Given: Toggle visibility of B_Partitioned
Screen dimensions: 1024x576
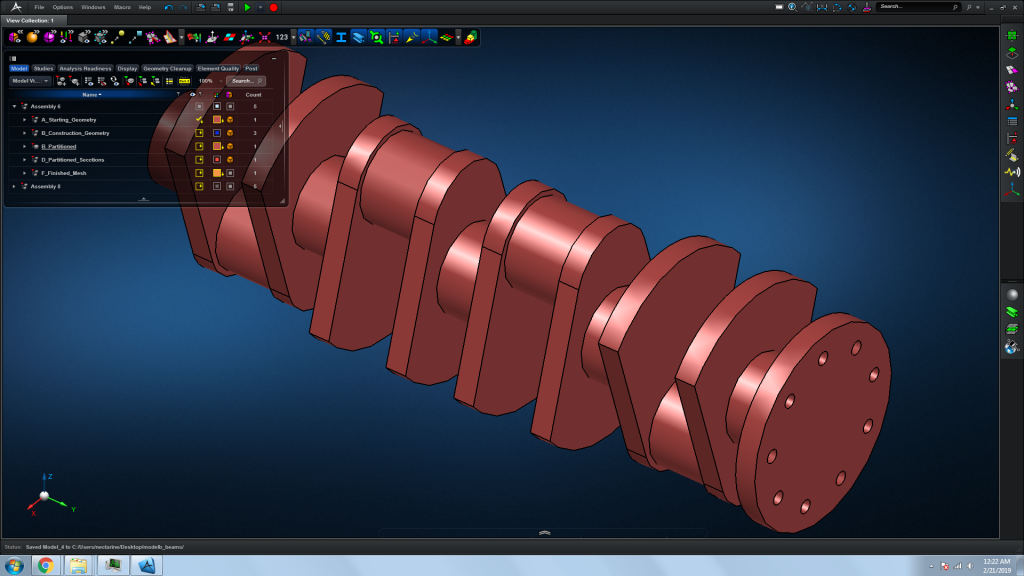Looking at the screenshot, I should [x=199, y=146].
